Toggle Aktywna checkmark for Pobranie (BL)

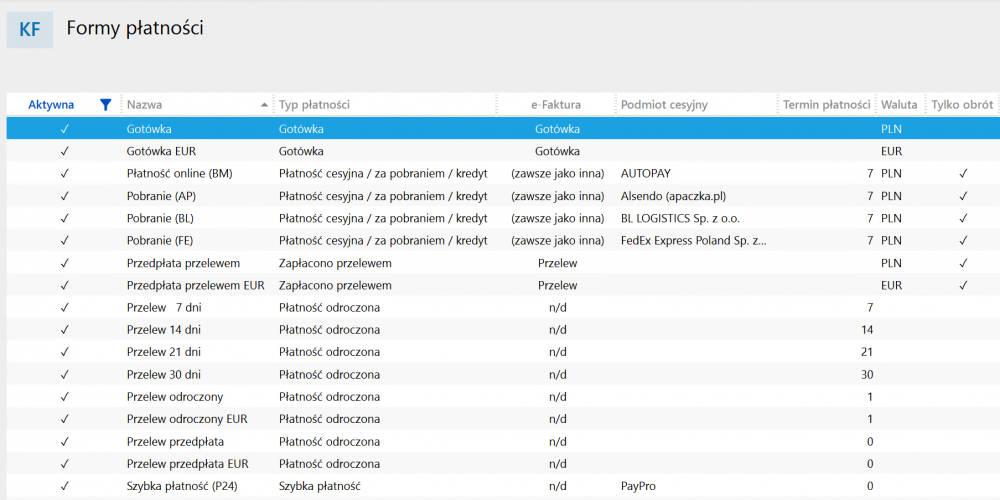tap(64, 218)
